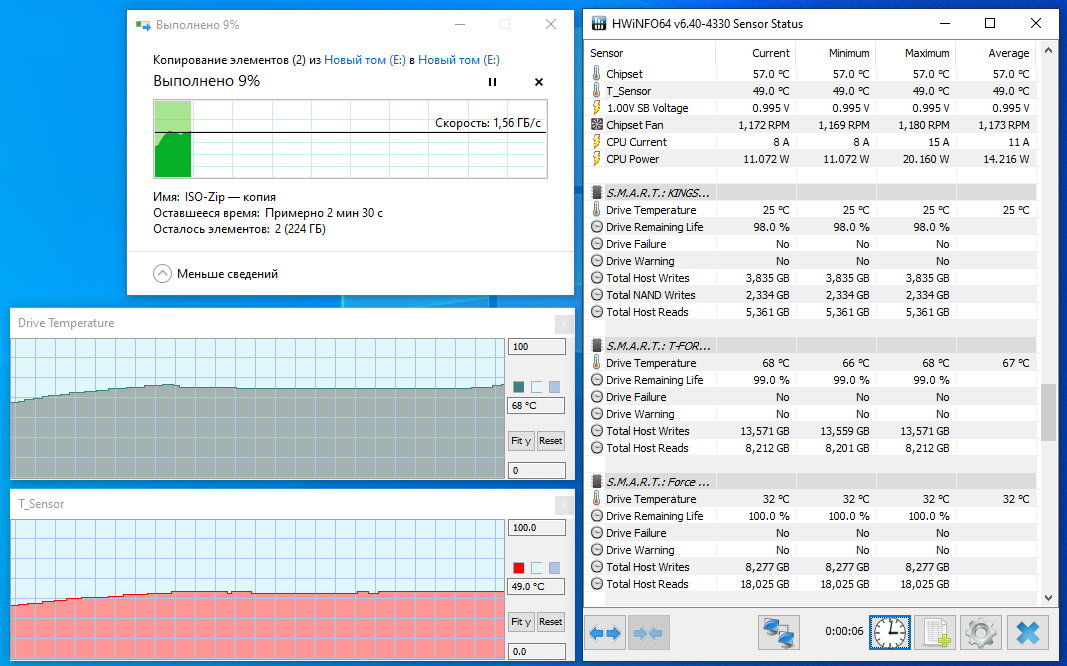Select the Chipset thermometer icon
The height and width of the screenshot is (666, 1067).
pos(597,73)
